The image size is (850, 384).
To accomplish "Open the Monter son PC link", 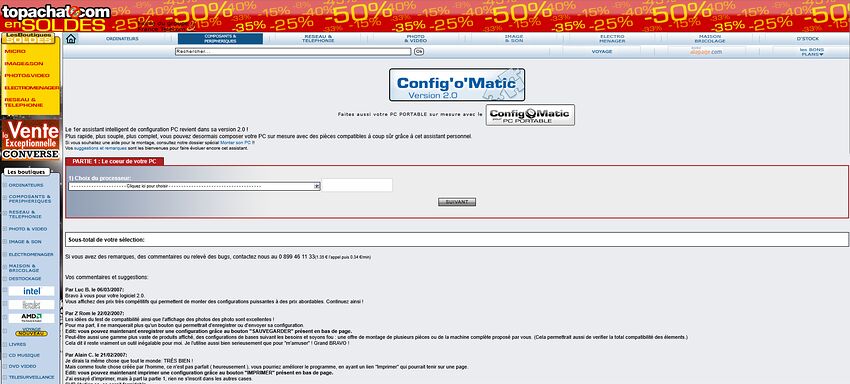I will click(x=236, y=142).
